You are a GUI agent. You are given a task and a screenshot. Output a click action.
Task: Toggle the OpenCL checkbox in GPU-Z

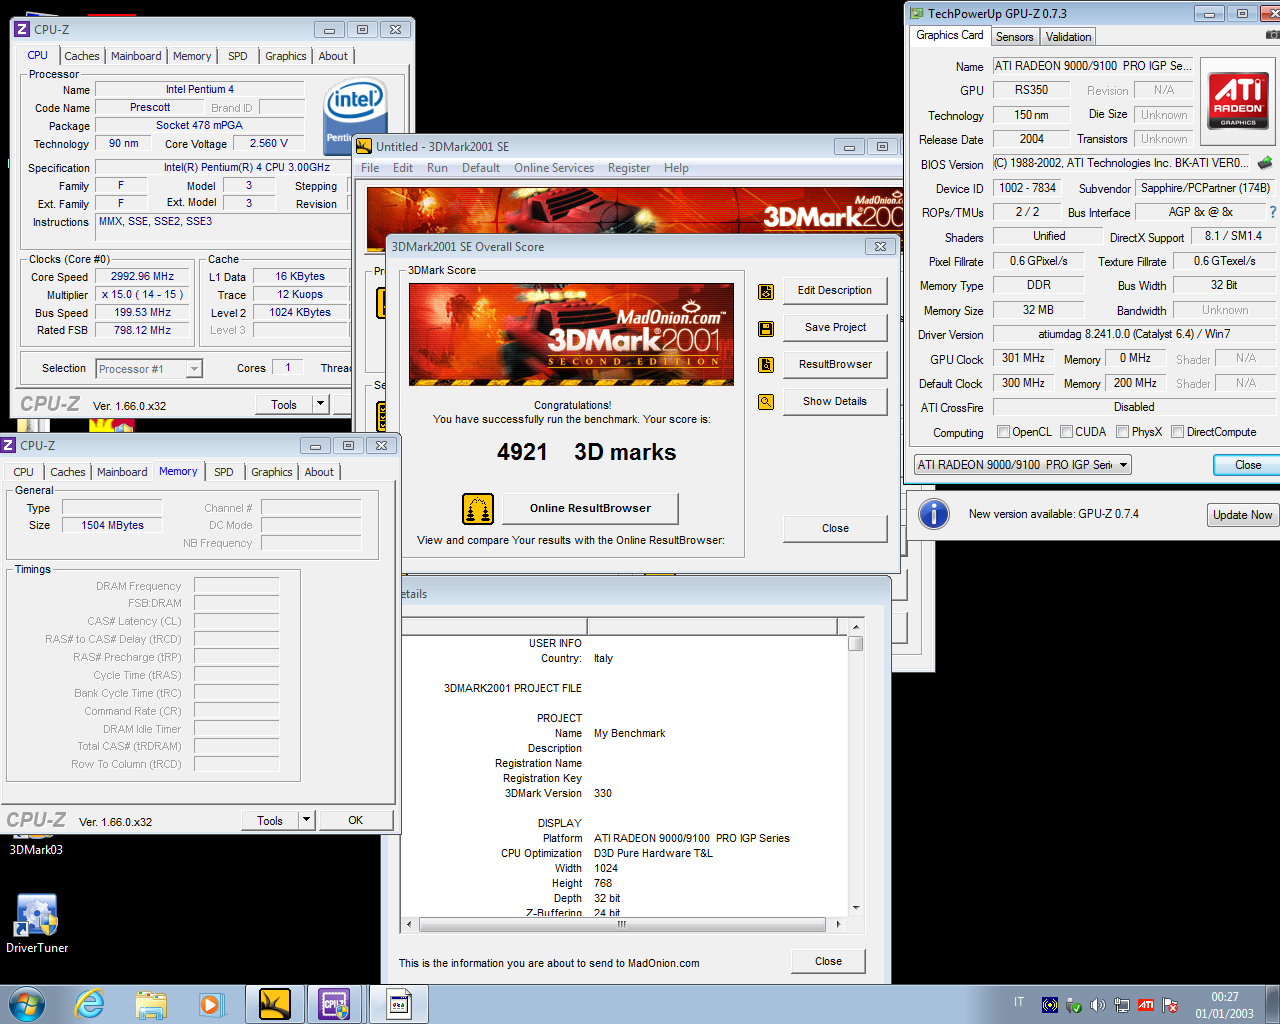point(1003,432)
